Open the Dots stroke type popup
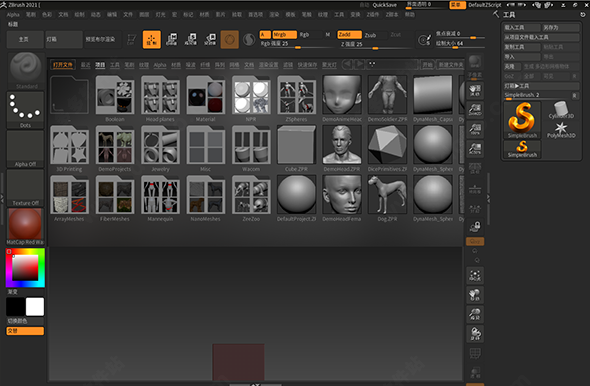This screenshot has width=590, height=386. click(x=25, y=110)
